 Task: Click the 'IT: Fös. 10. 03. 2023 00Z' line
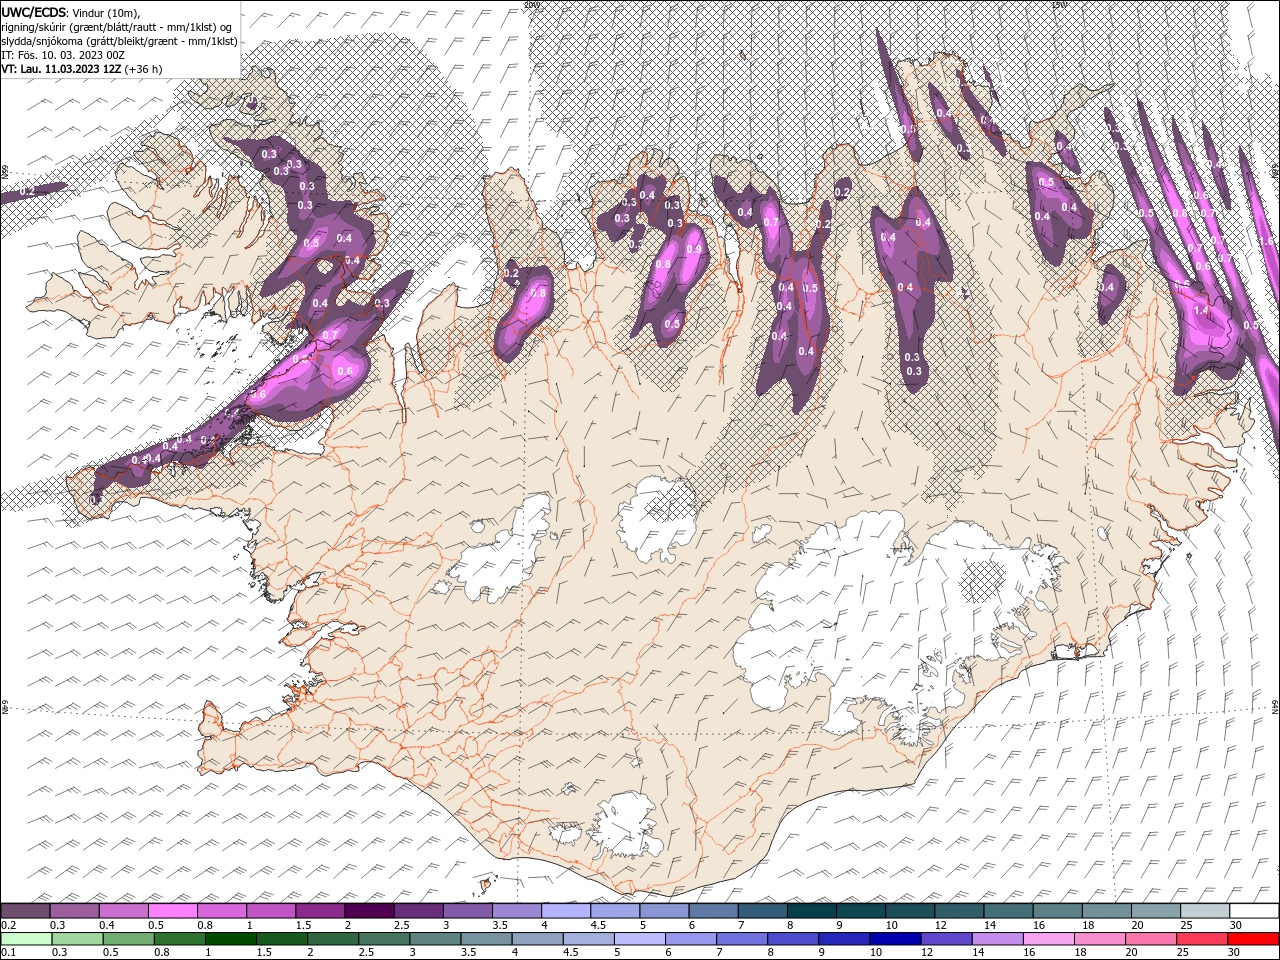(62, 55)
